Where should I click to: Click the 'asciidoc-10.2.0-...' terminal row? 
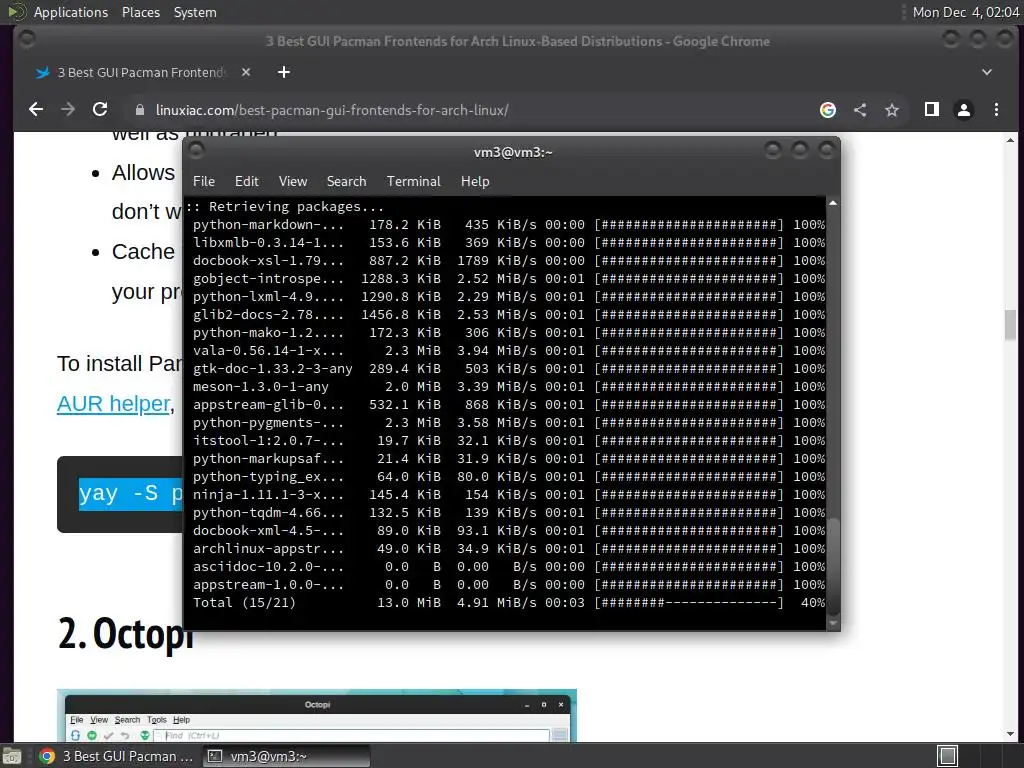509,567
